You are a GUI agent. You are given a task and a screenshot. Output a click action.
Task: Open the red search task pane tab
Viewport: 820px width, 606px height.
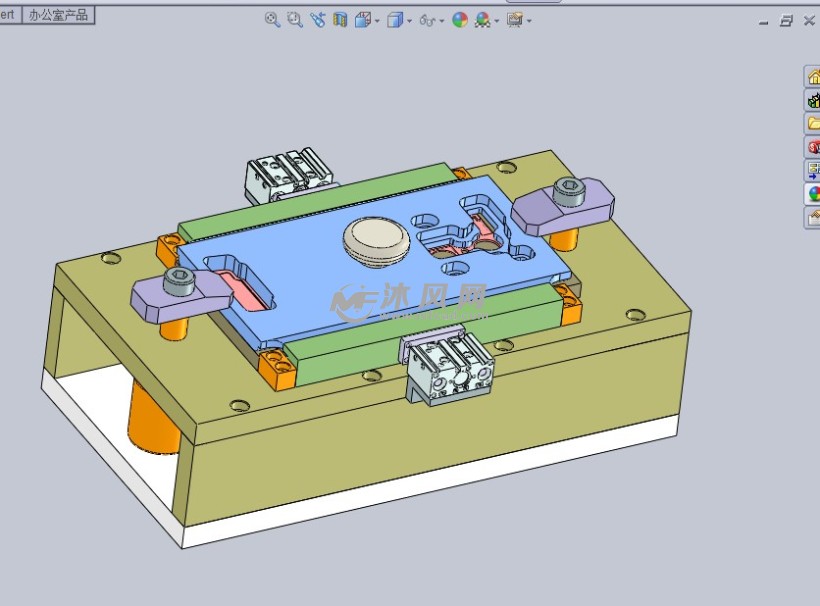(812, 147)
